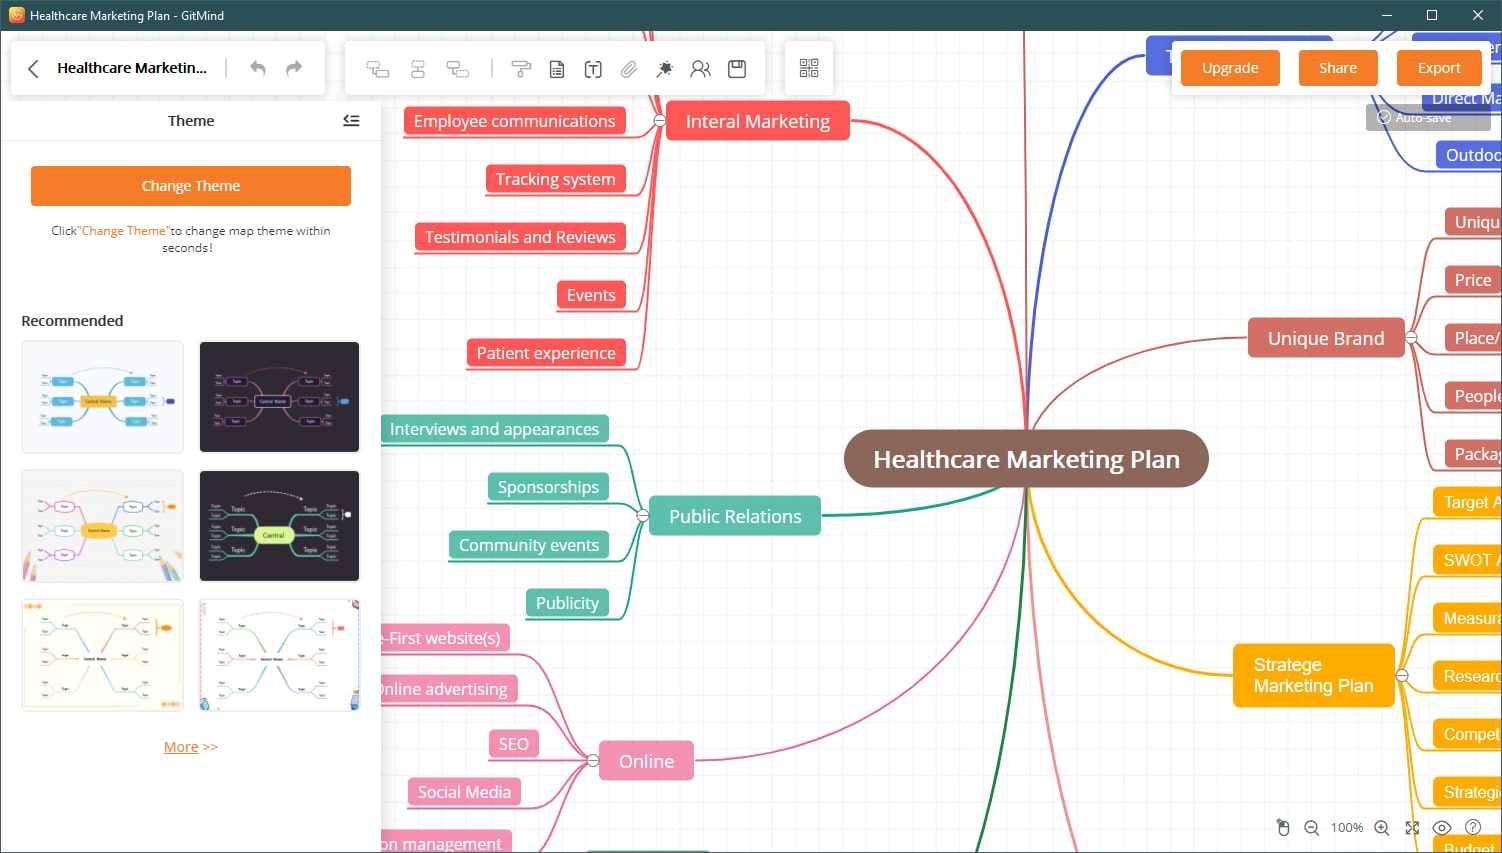Attach a file using the paperclip icon
This screenshot has width=1502, height=853.
(628, 69)
